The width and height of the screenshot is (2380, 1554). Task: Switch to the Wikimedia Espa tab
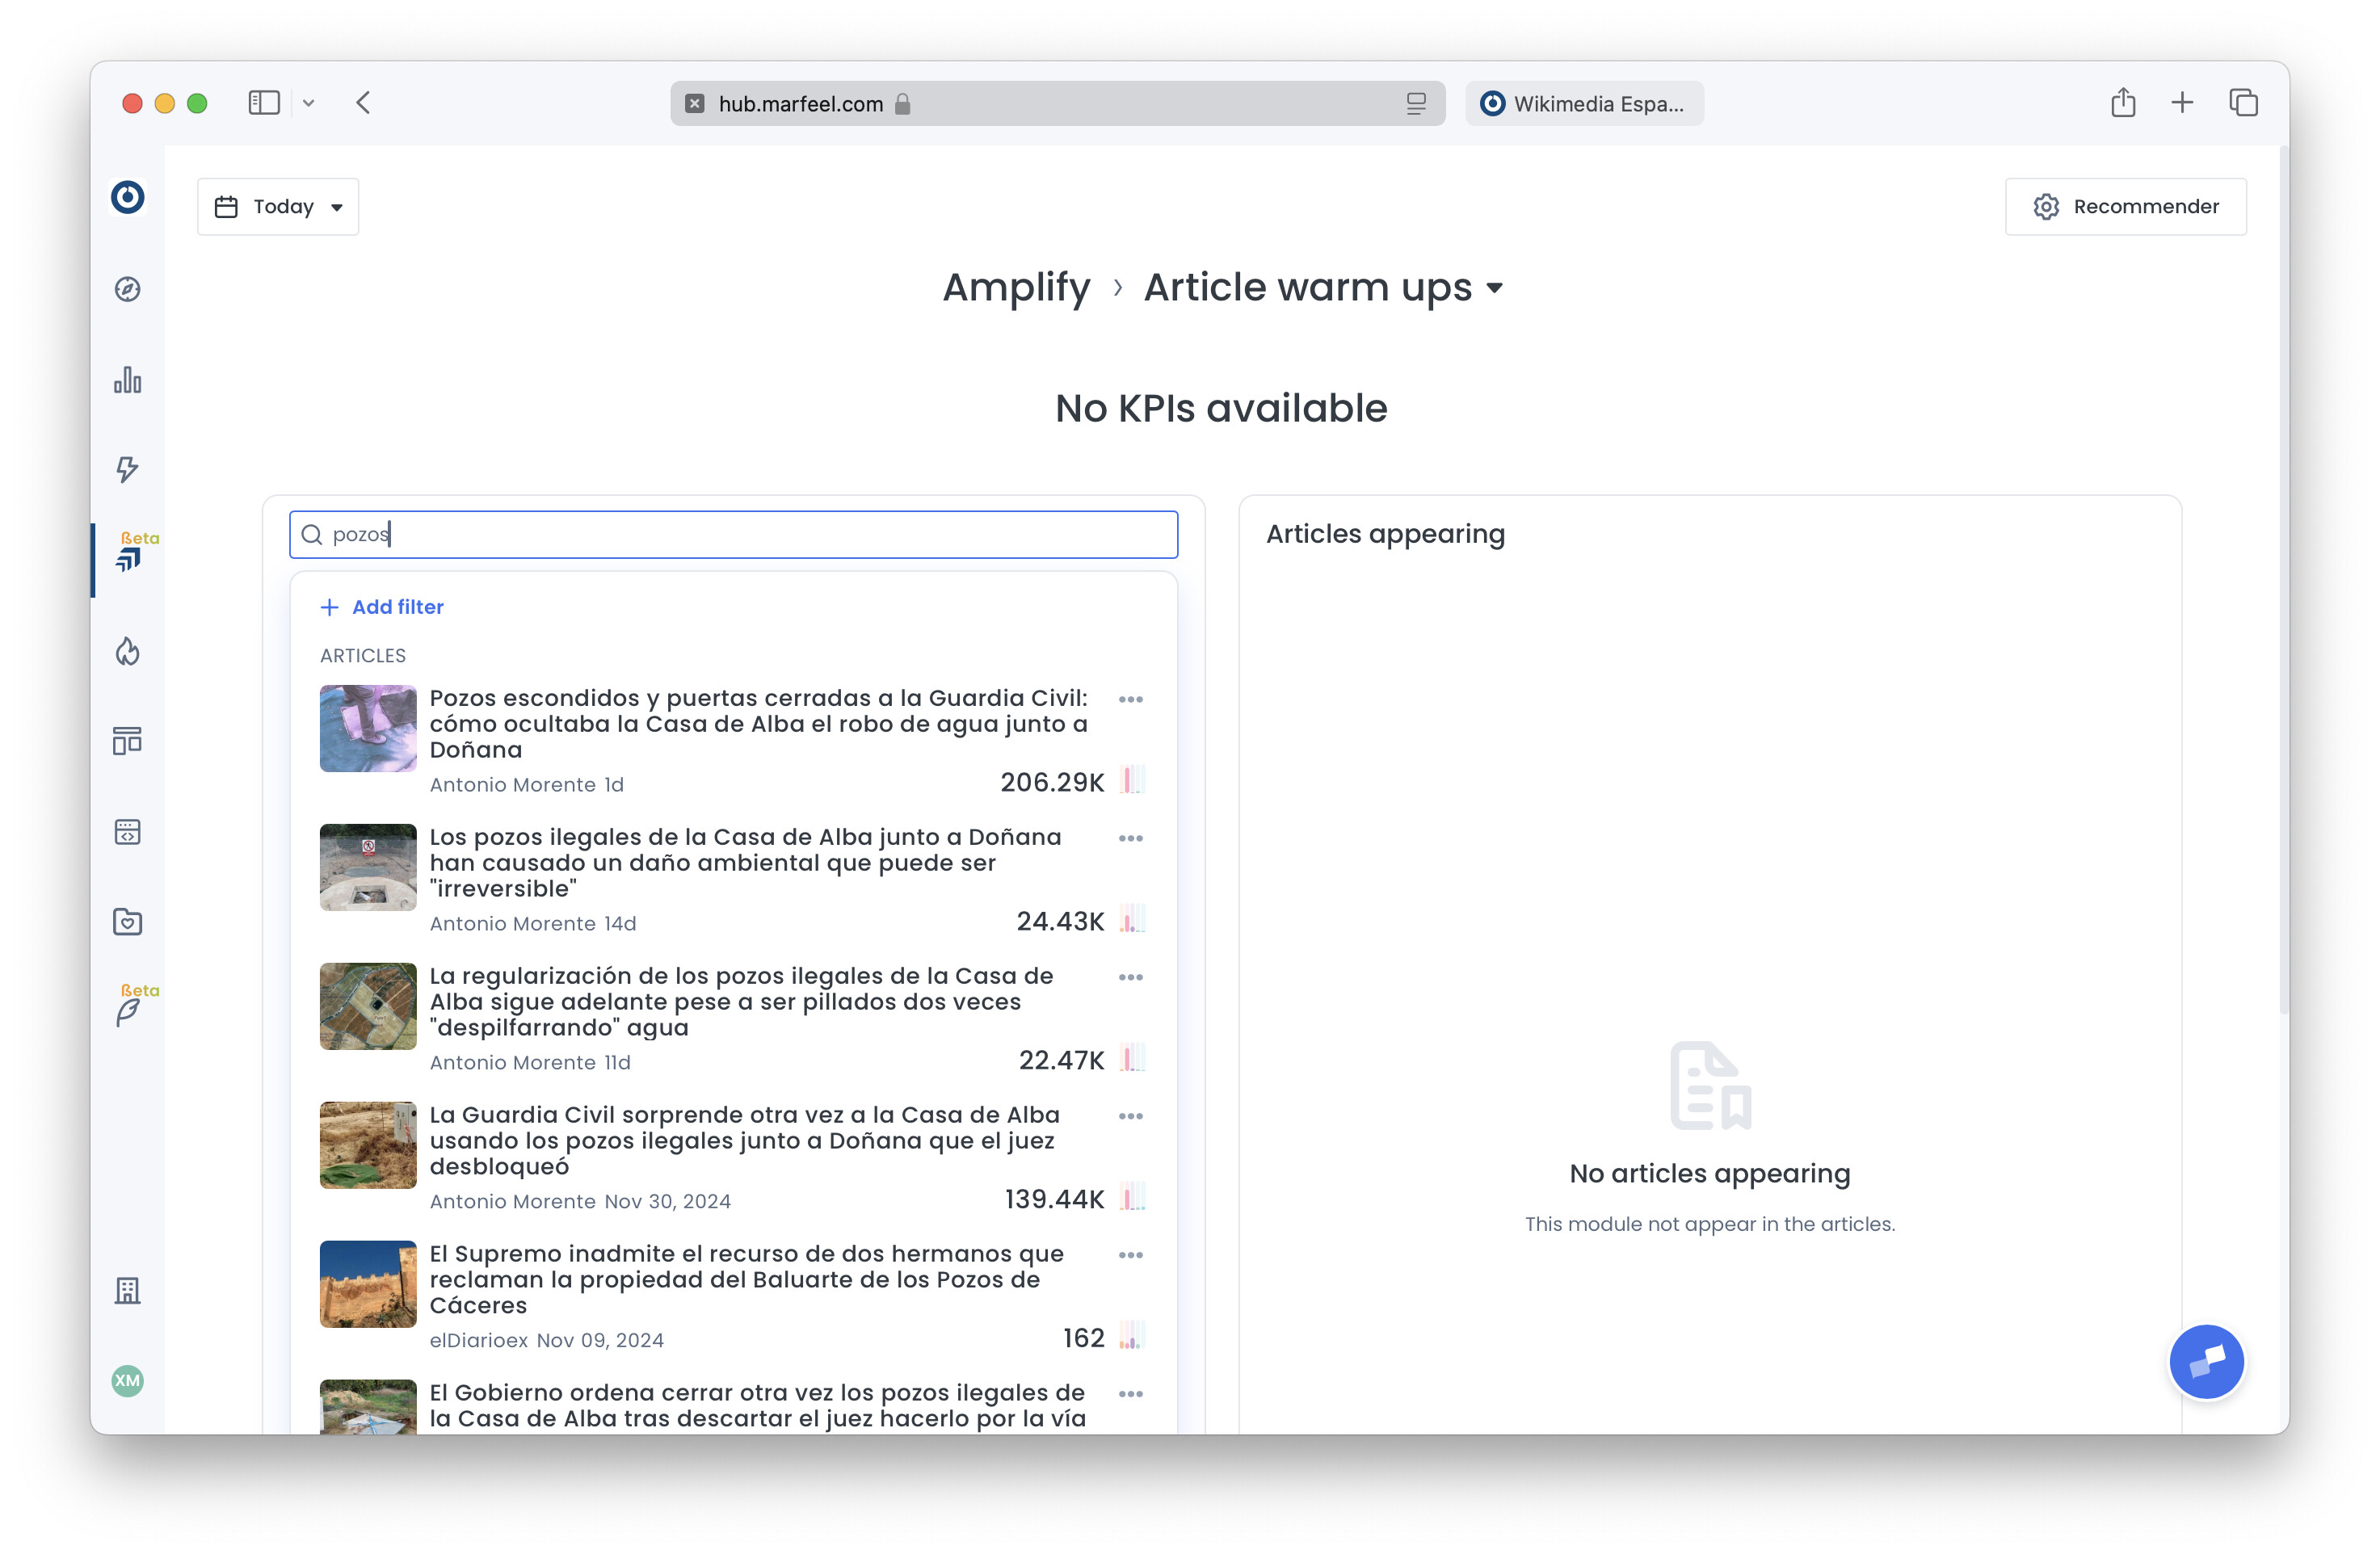[x=1584, y=103]
